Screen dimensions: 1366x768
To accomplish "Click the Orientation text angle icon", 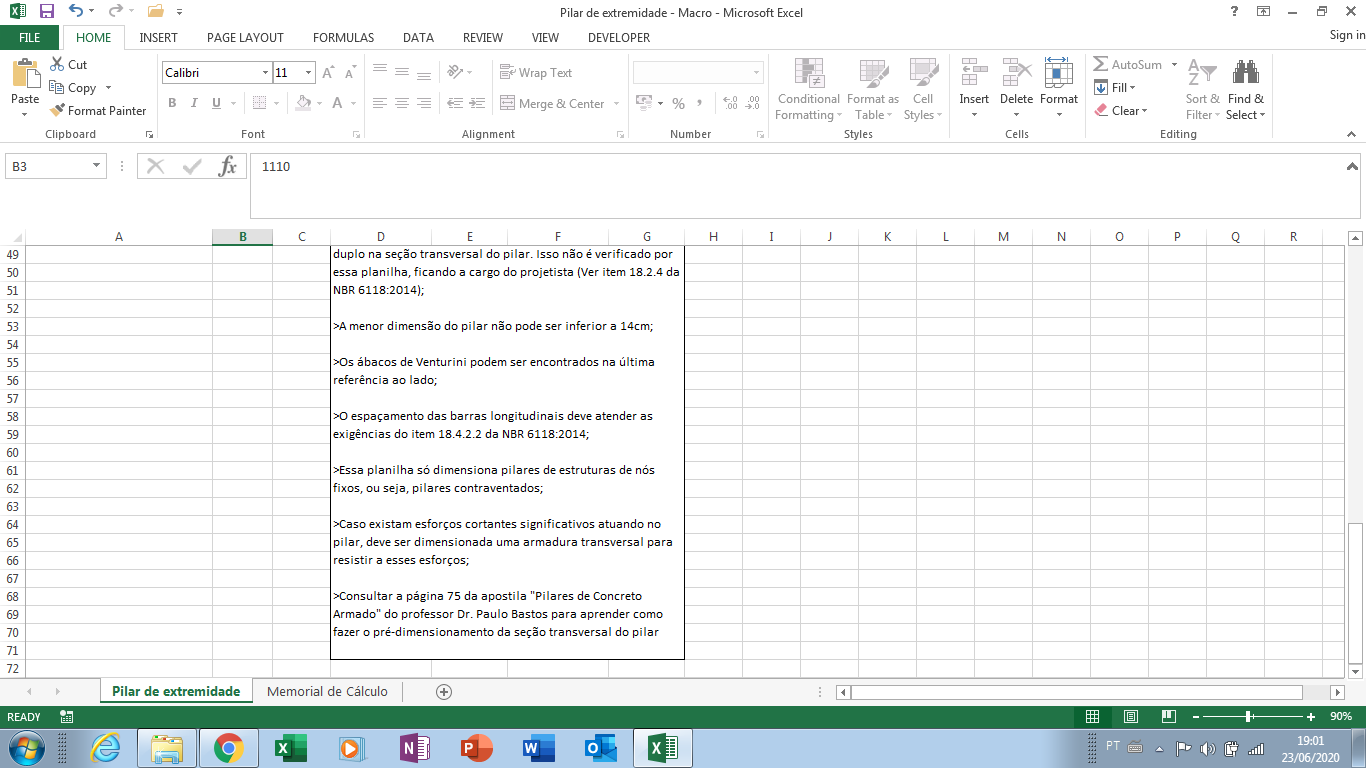I will pos(455,72).
